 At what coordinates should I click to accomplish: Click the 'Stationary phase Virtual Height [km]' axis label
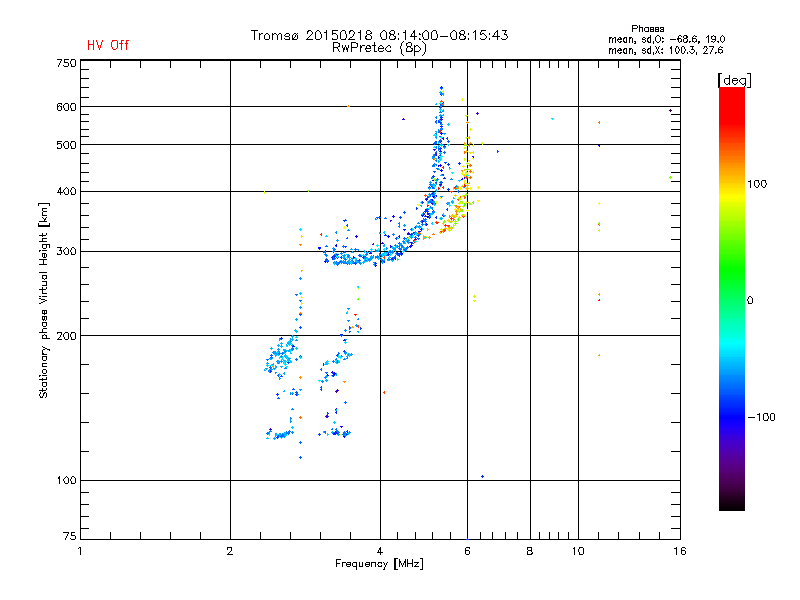point(43,300)
